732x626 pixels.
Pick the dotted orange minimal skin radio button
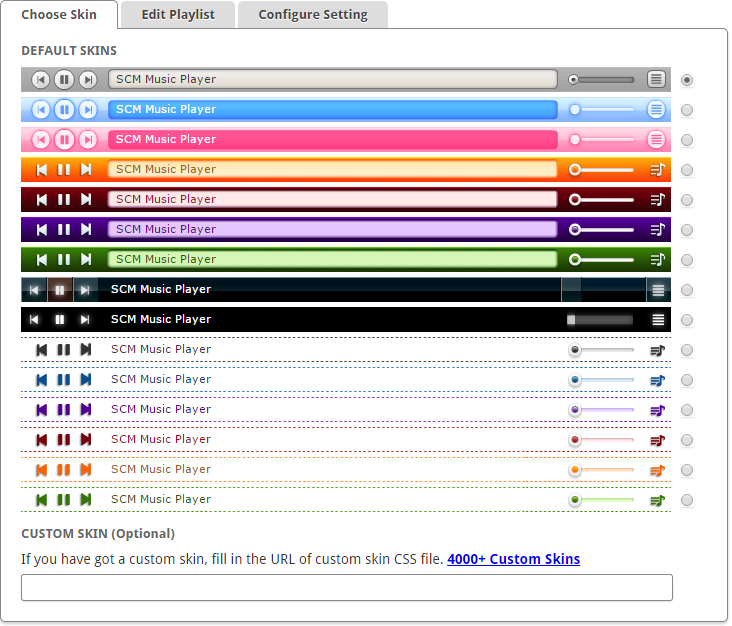(687, 470)
